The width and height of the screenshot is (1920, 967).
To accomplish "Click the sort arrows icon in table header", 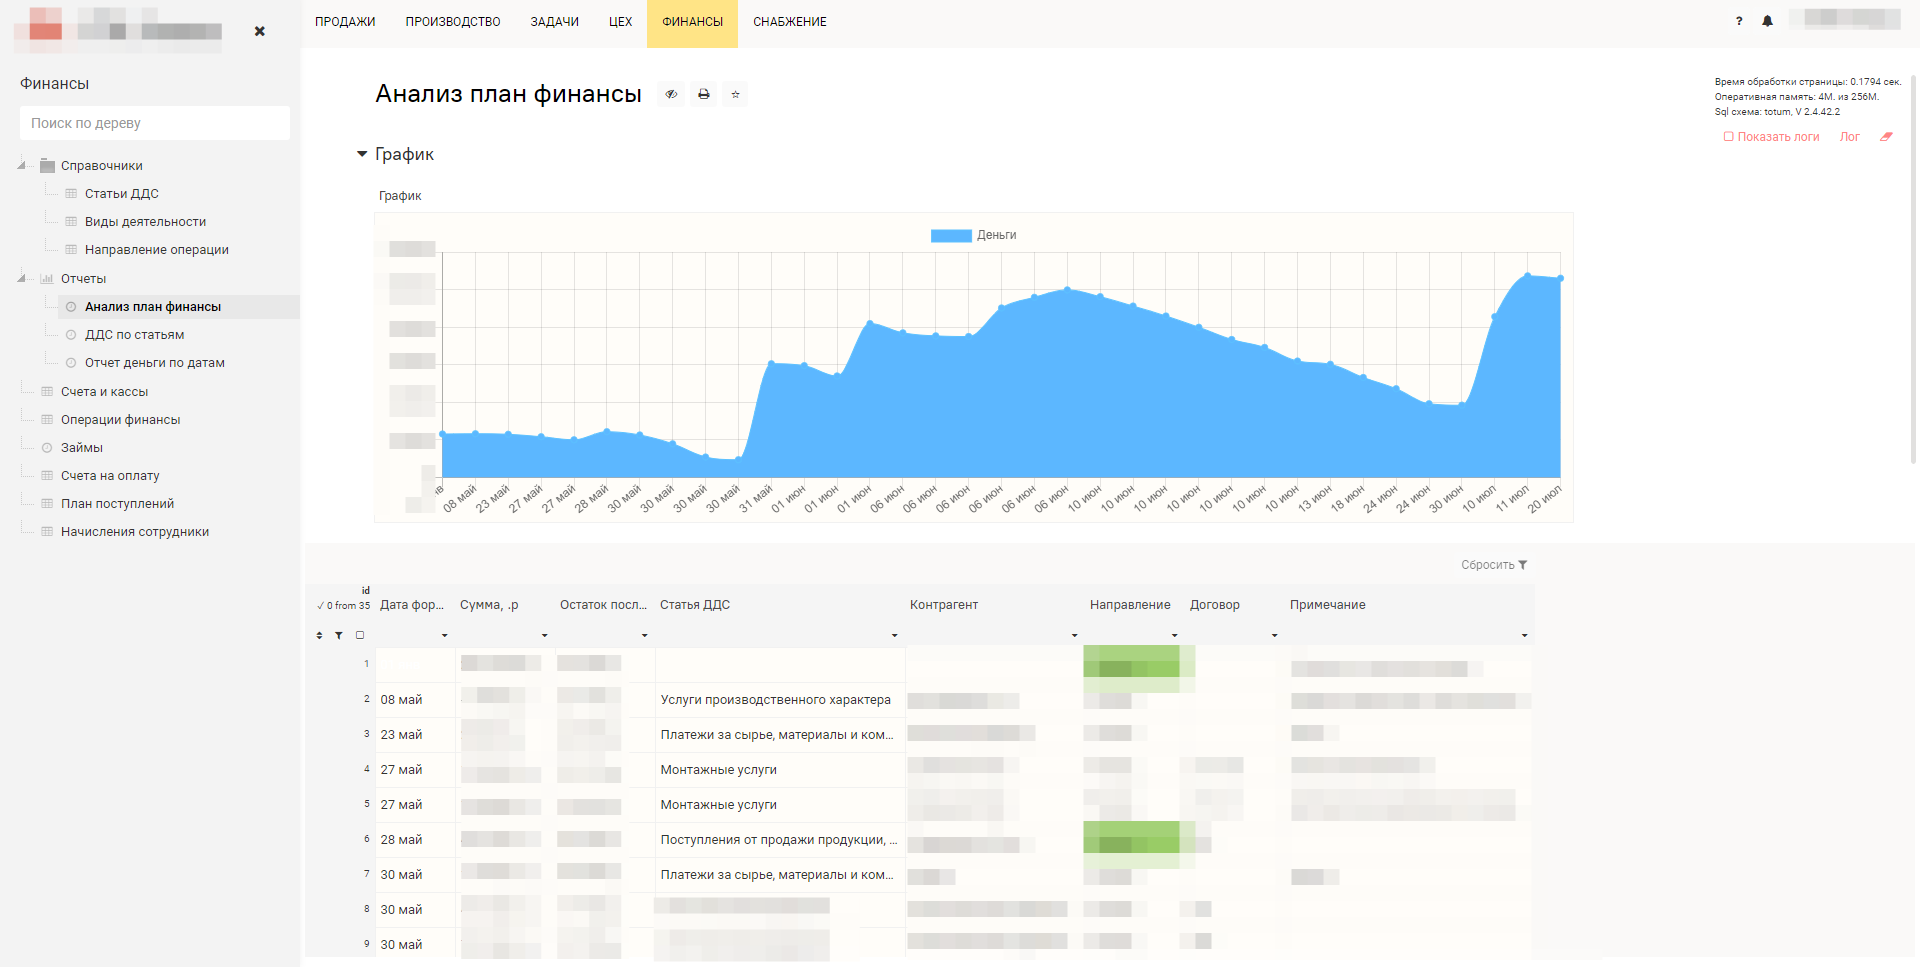I will [320, 635].
